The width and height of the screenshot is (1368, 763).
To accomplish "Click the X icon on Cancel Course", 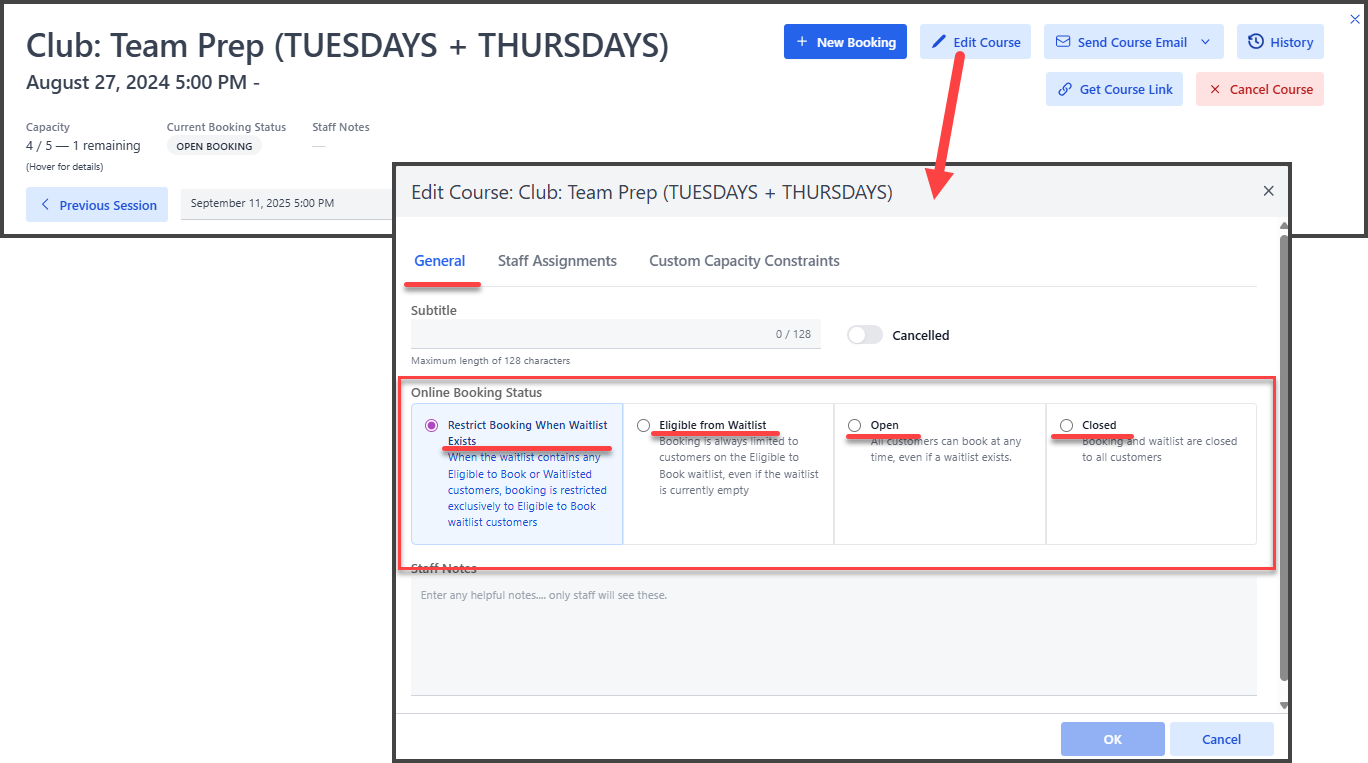I will point(1215,89).
